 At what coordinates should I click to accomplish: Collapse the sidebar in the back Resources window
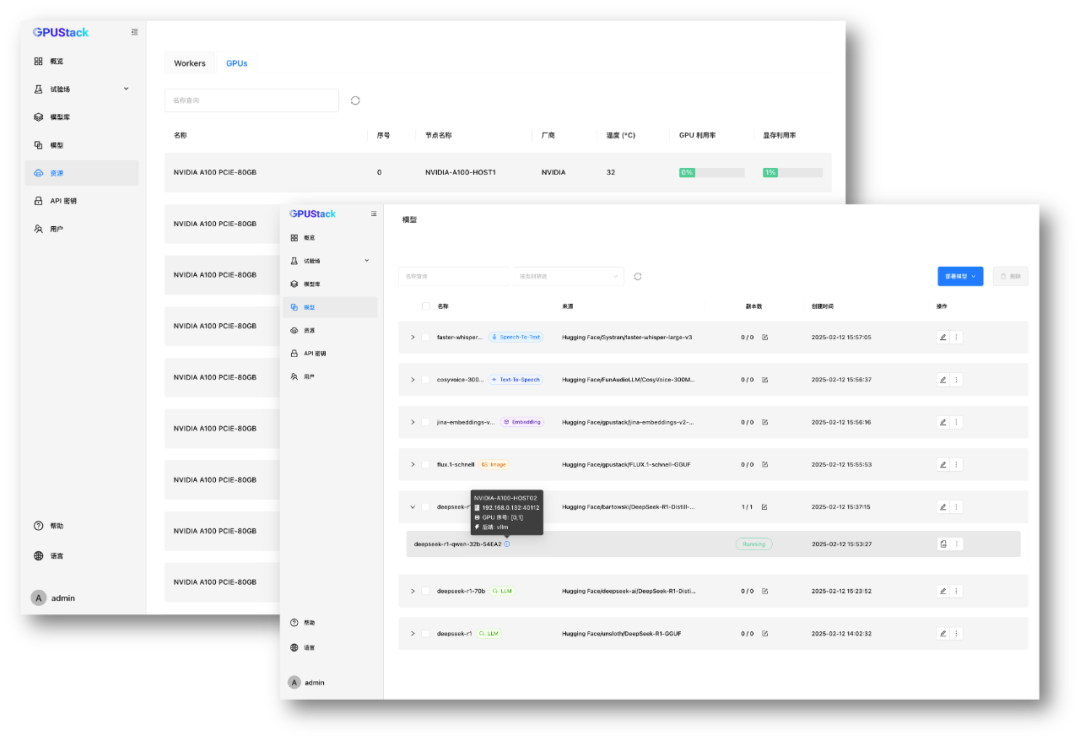pyautogui.click(x=134, y=32)
